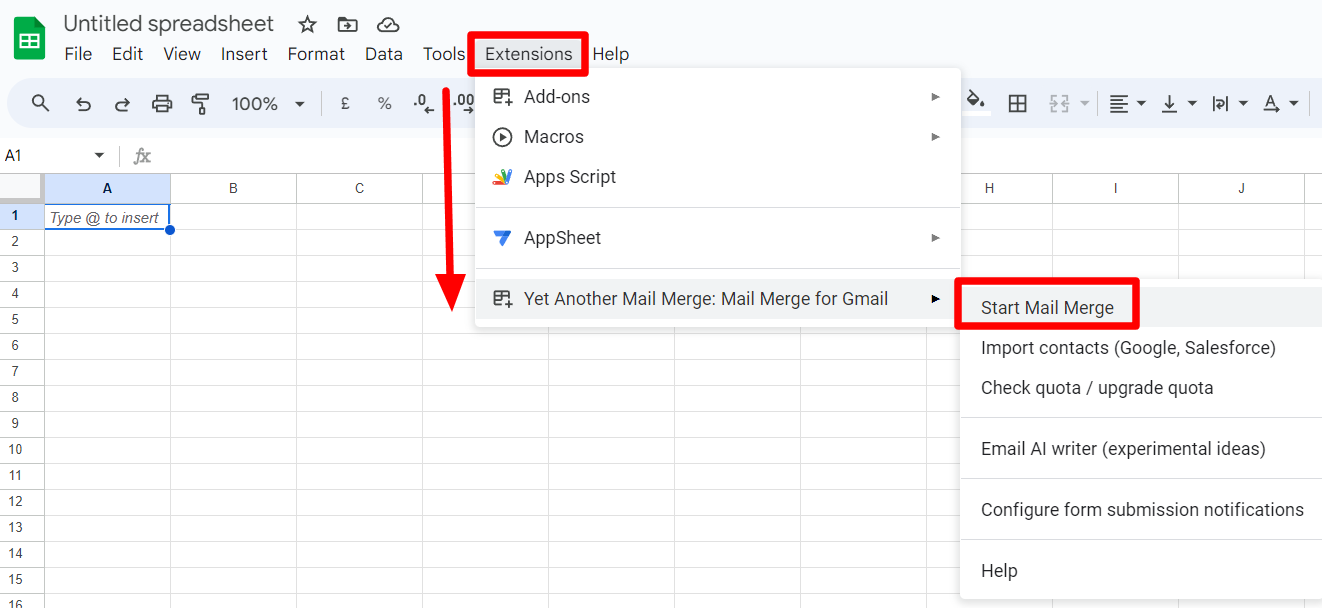This screenshot has width=1322, height=608.
Task: Select the paint format tool
Action: [x=201, y=103]
